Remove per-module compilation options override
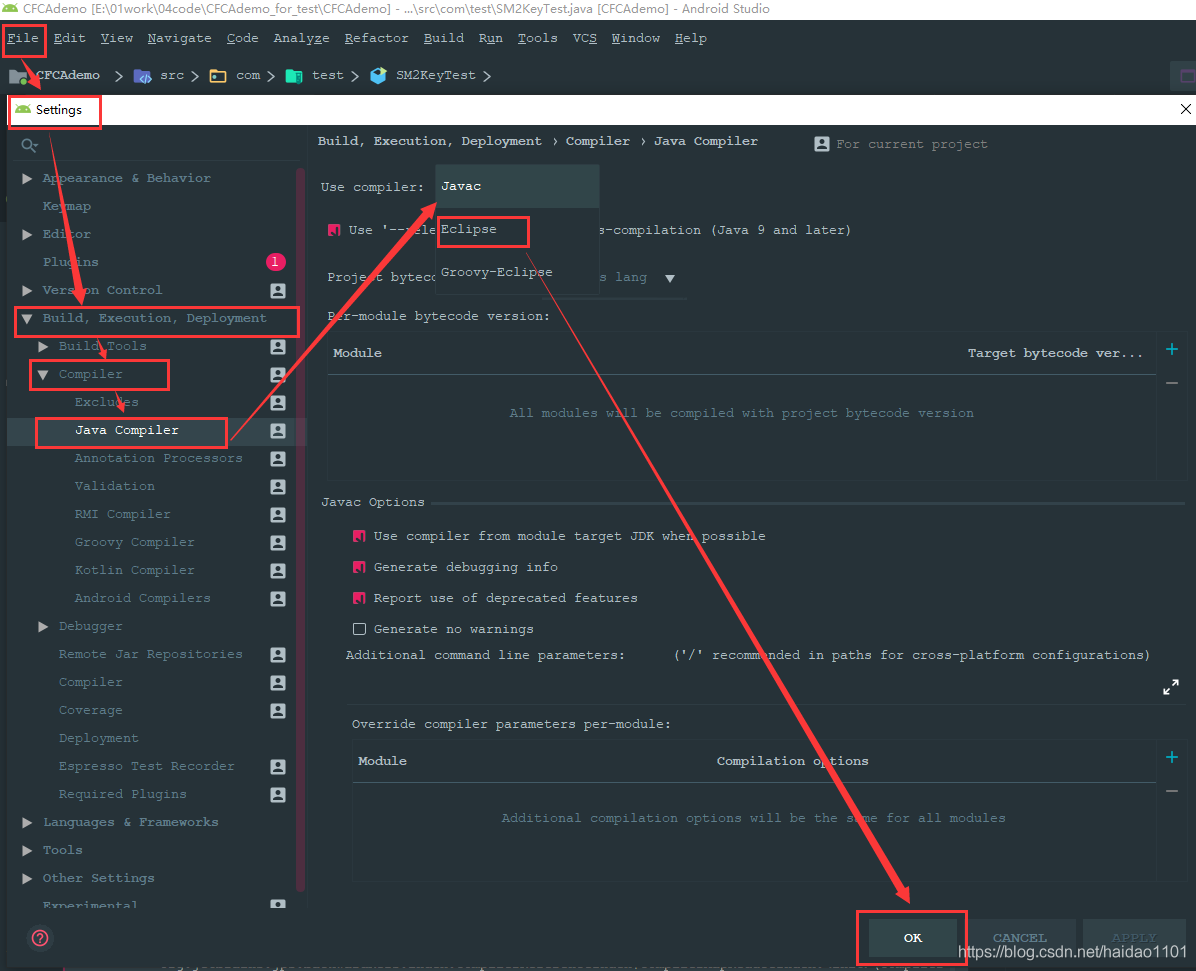1196x971 pixels. pyautogui.click(x=1172, y=791)
